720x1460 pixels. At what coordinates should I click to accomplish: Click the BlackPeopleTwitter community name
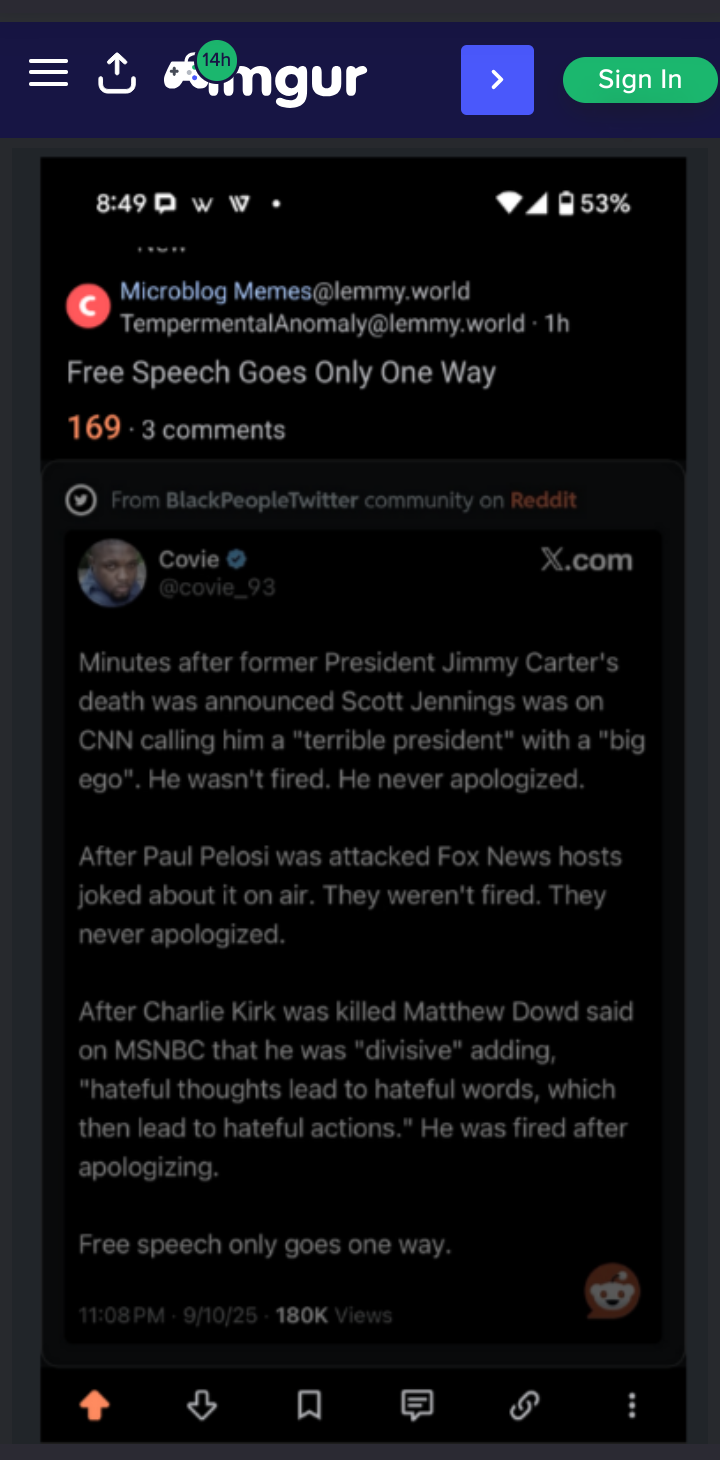click(262, 500)
